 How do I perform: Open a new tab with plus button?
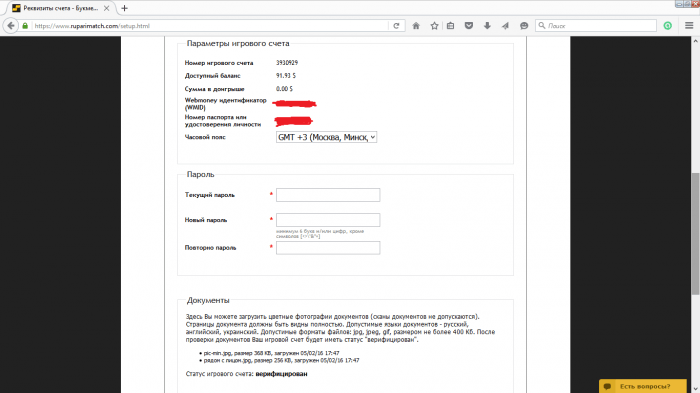[125, 8]
